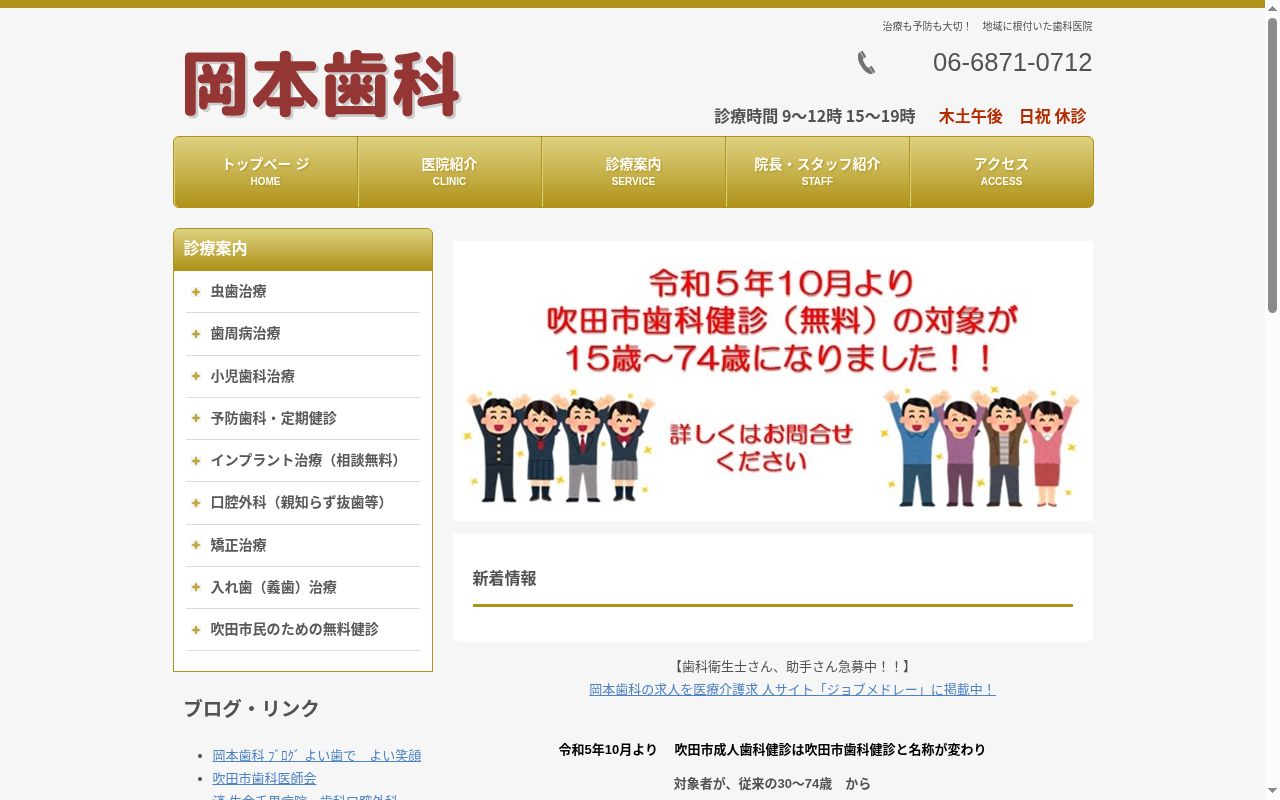Click the plus icon beside 予防歯科・定期健診
This screenshot has height=800, width=1280.
[196, 418]
